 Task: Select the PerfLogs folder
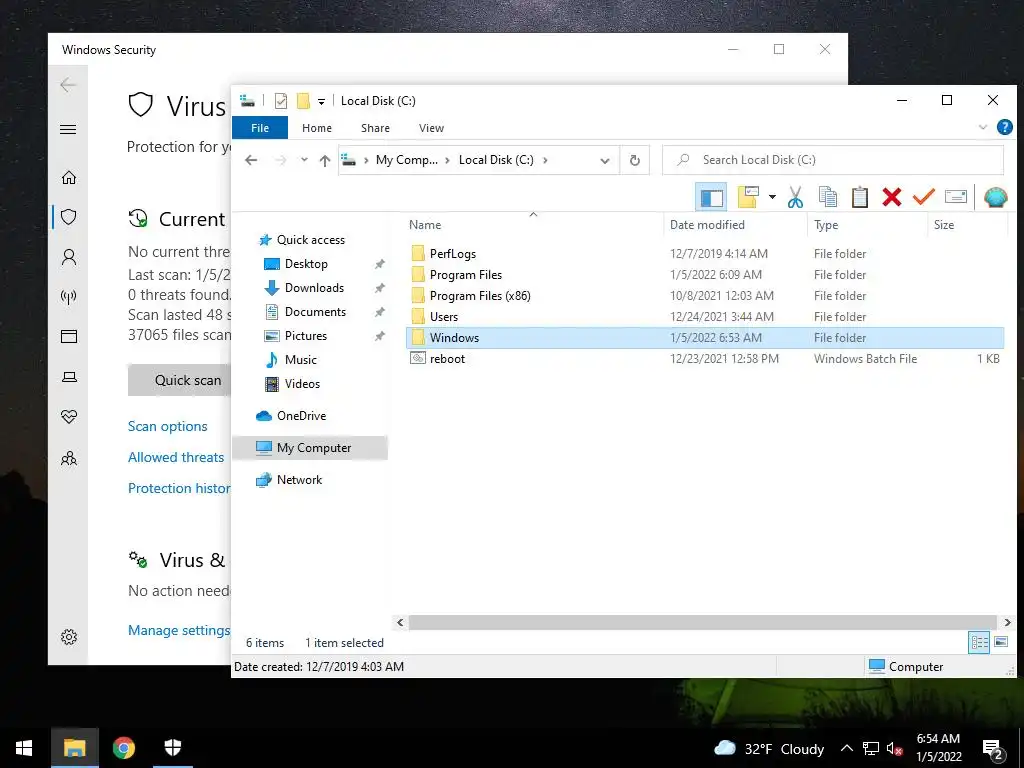[453, 253]
